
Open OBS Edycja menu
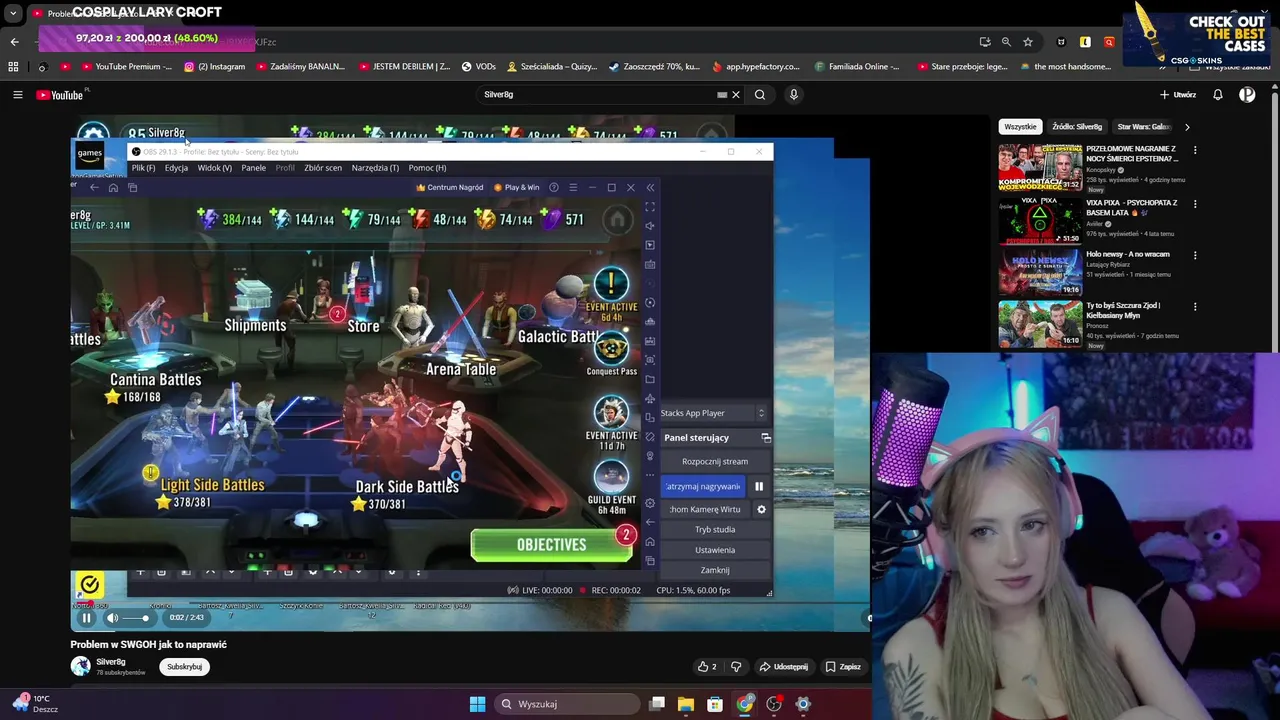pyautogui.click(x=176, y=168)
